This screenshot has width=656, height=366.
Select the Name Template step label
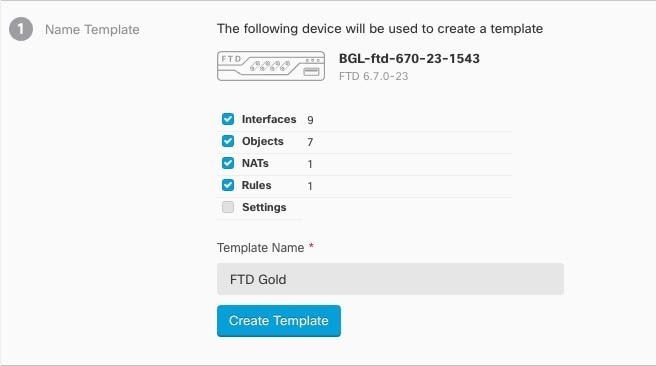[92, 30]
